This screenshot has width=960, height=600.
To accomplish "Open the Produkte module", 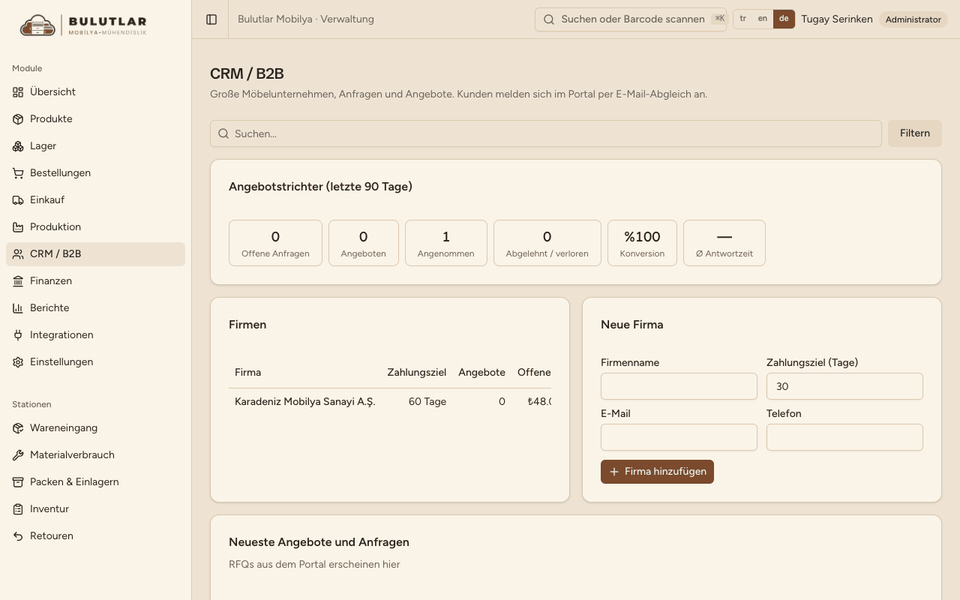I will [x=96, y=119].
